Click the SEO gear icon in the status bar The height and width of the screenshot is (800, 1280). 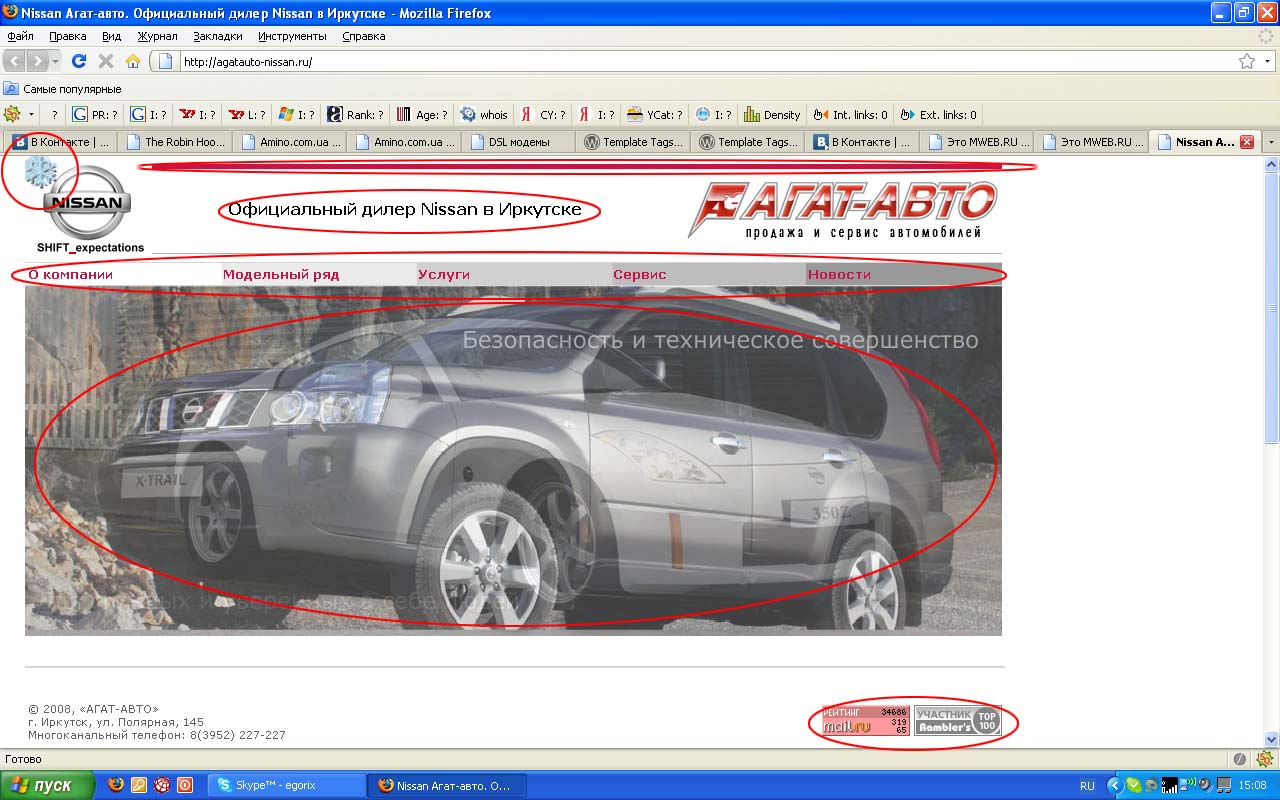[1265, 759]
